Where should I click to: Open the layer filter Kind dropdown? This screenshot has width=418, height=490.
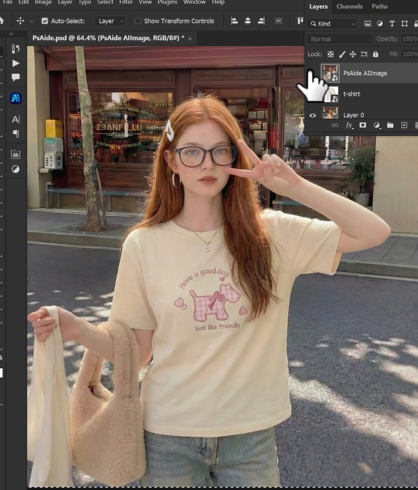pyautogui.click(x=332, y=24)
